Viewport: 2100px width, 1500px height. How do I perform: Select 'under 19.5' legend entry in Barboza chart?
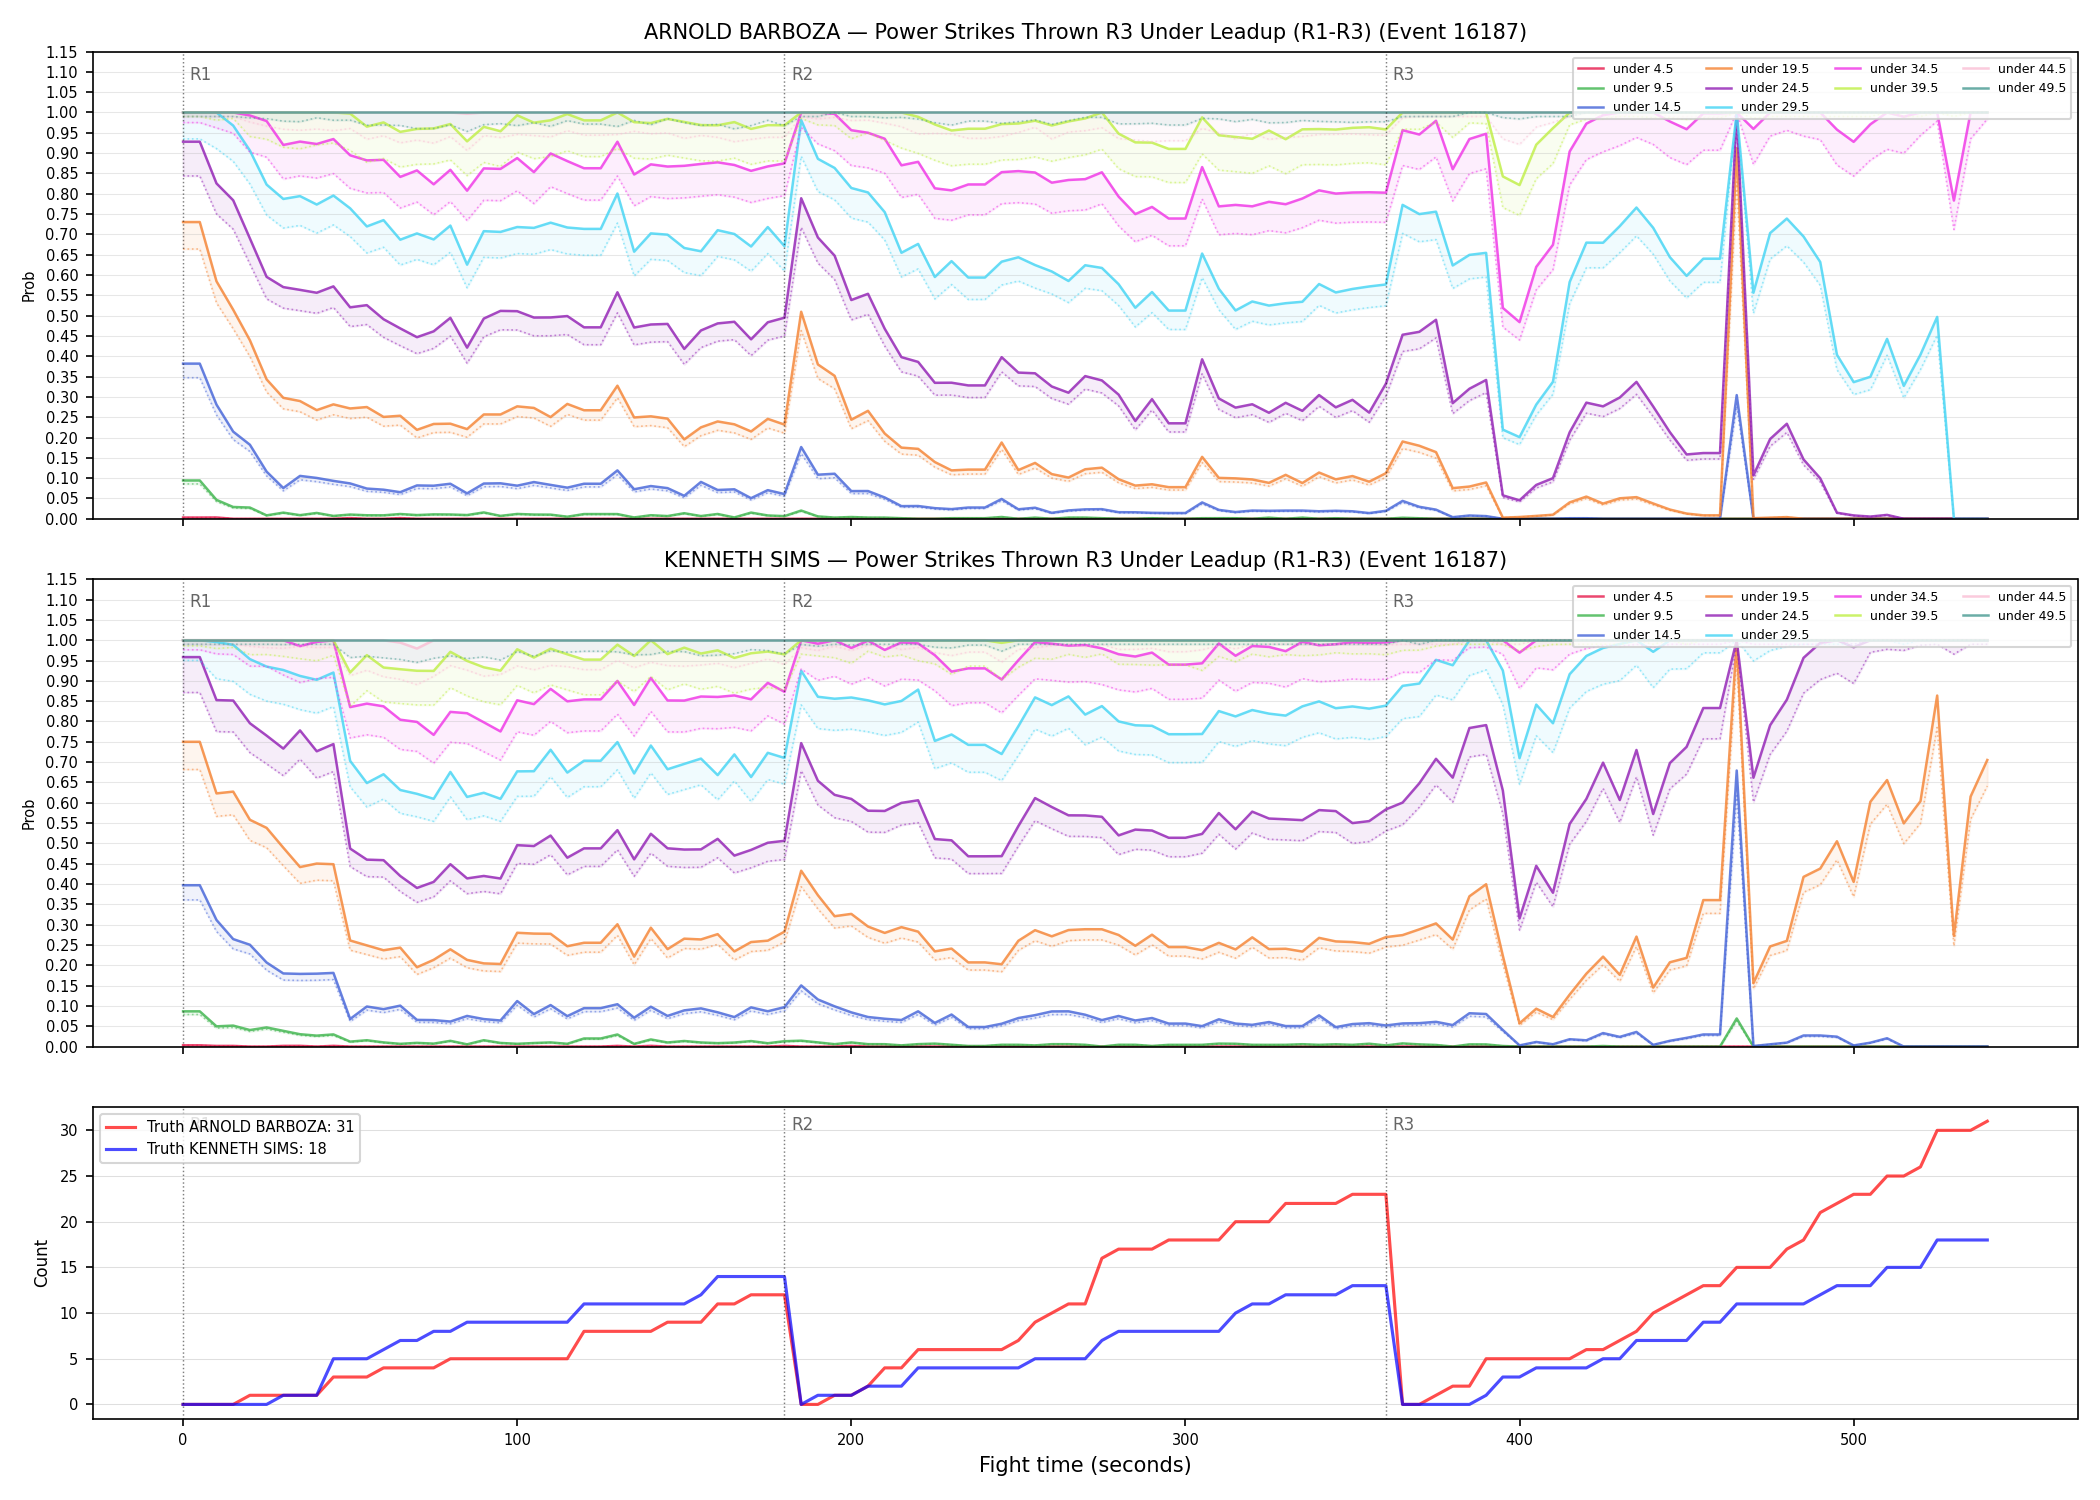pyautogui.click(x=1757, y=69)
